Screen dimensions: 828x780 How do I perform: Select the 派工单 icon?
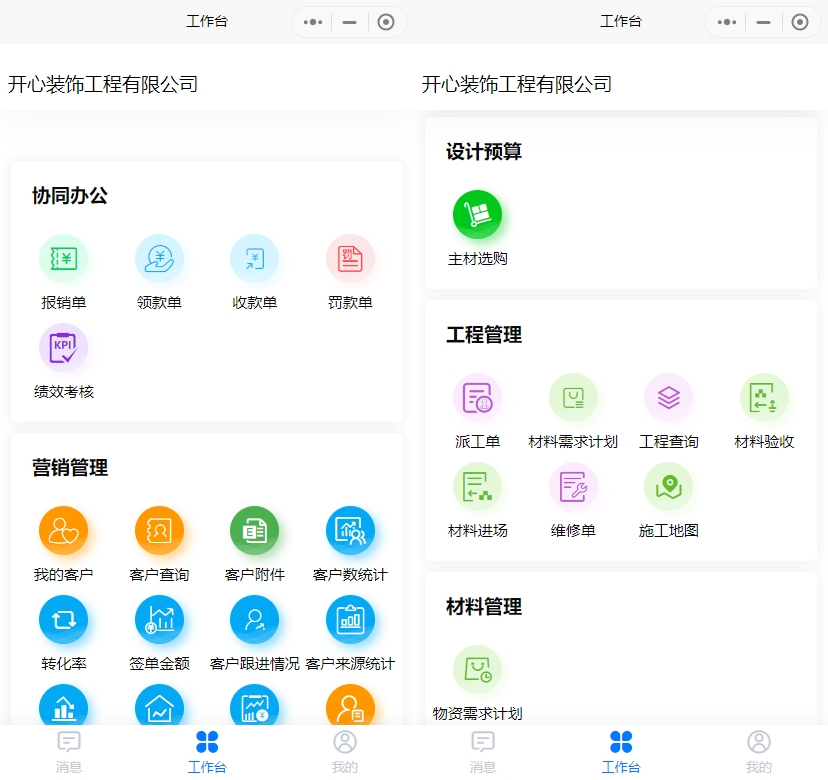pos(477,398)
